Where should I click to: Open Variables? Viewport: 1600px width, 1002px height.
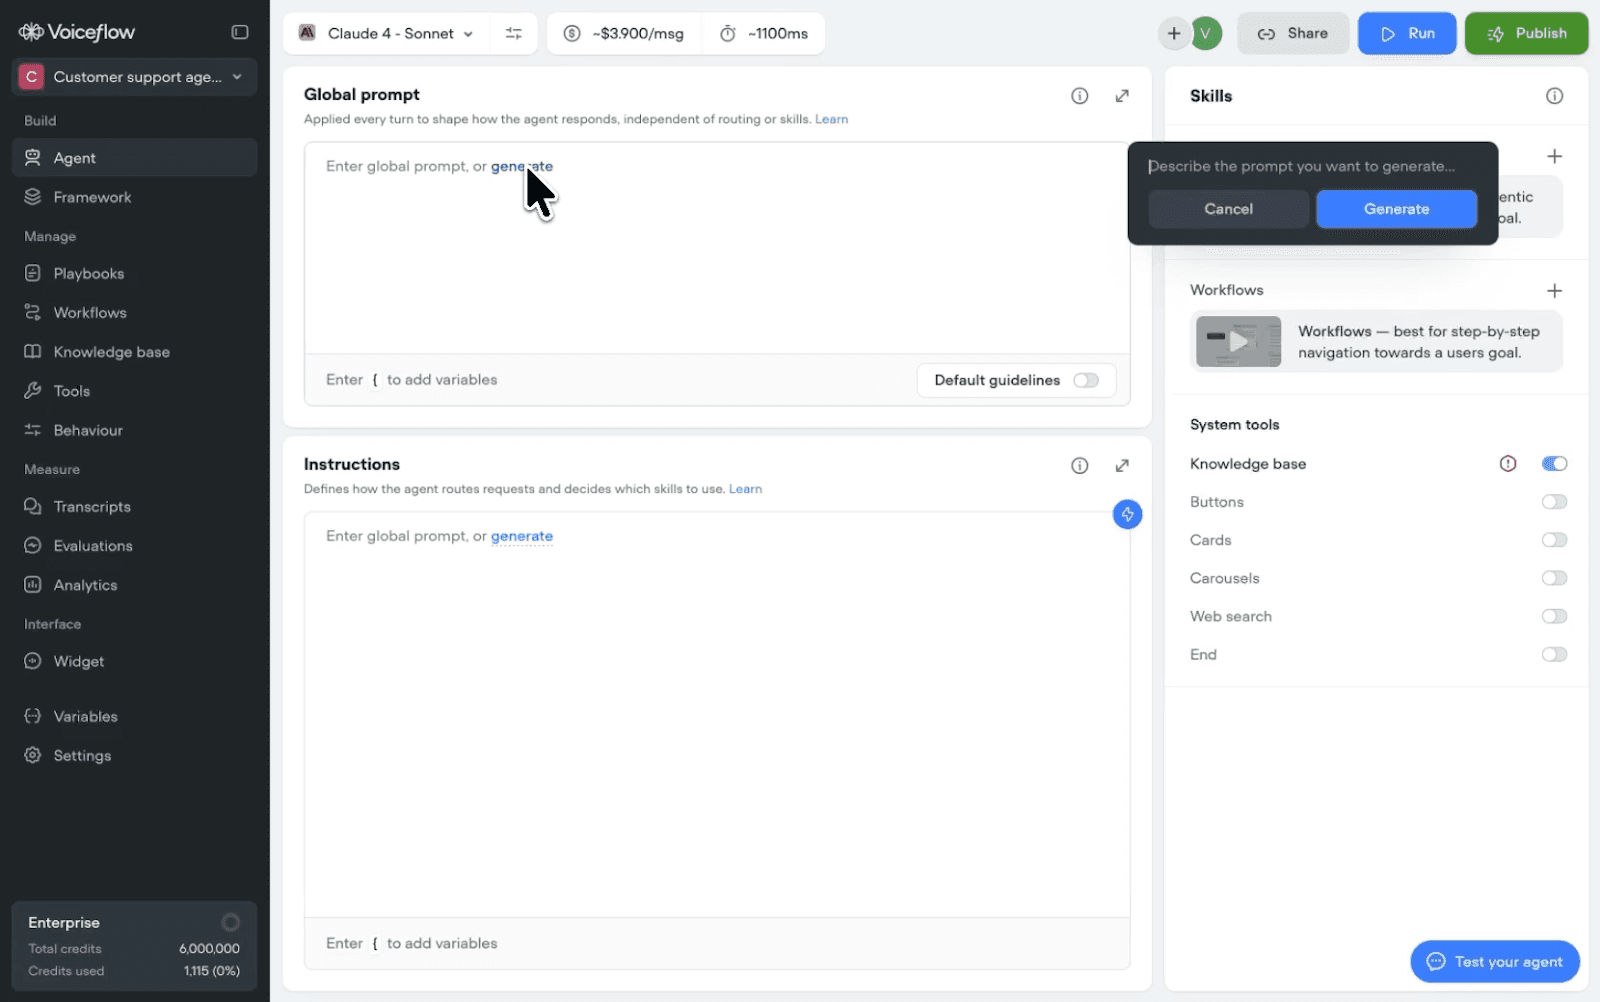click(134, 716)
